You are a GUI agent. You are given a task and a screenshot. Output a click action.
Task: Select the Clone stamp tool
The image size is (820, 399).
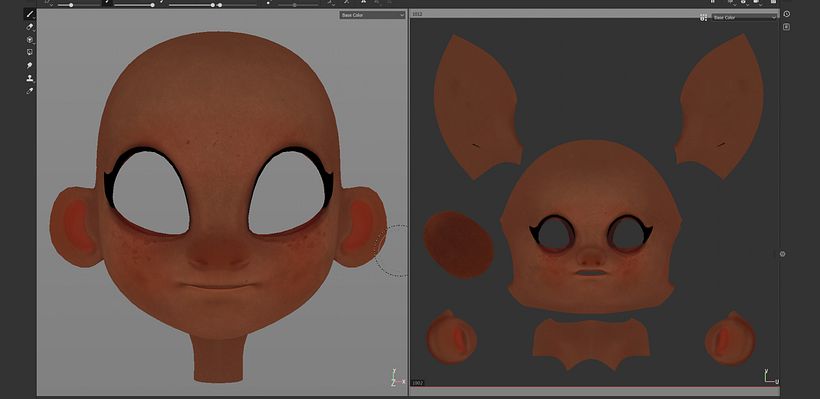pyautogui.click(x=30, y=78)
